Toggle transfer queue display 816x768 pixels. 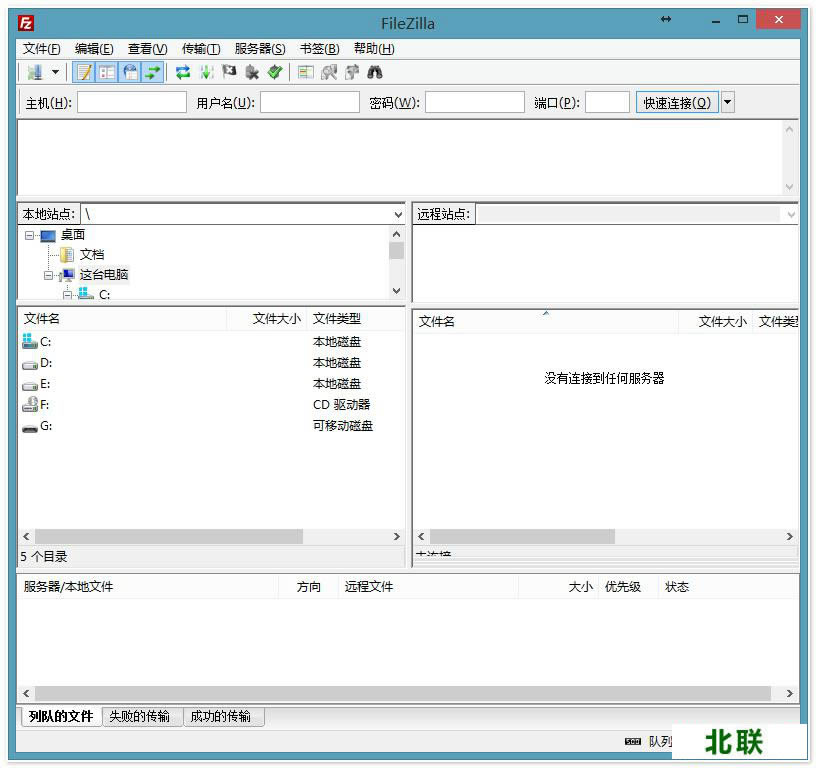pos(152,72)
